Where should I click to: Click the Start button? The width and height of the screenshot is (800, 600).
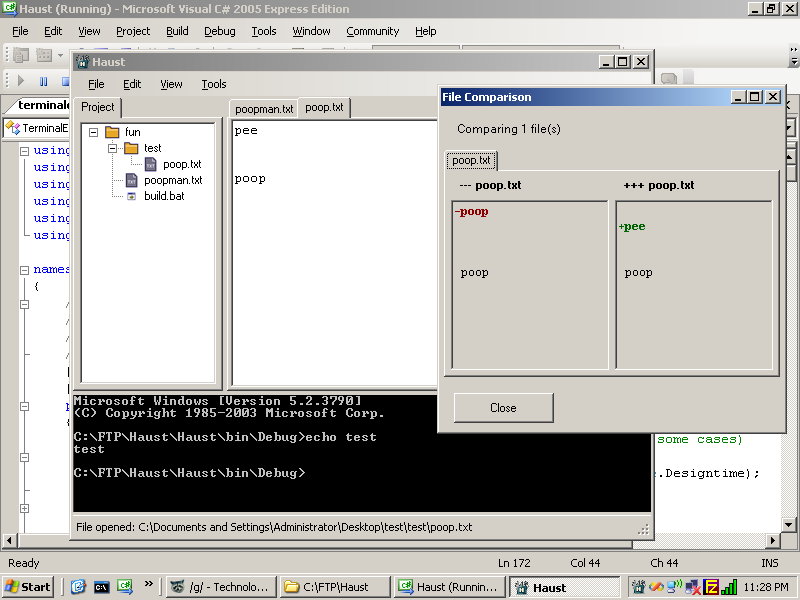(28, 587)
